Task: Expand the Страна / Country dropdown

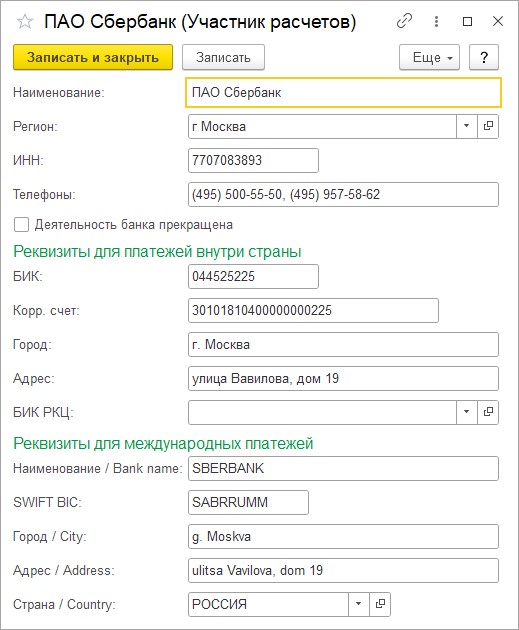Action: click(359, 604)
